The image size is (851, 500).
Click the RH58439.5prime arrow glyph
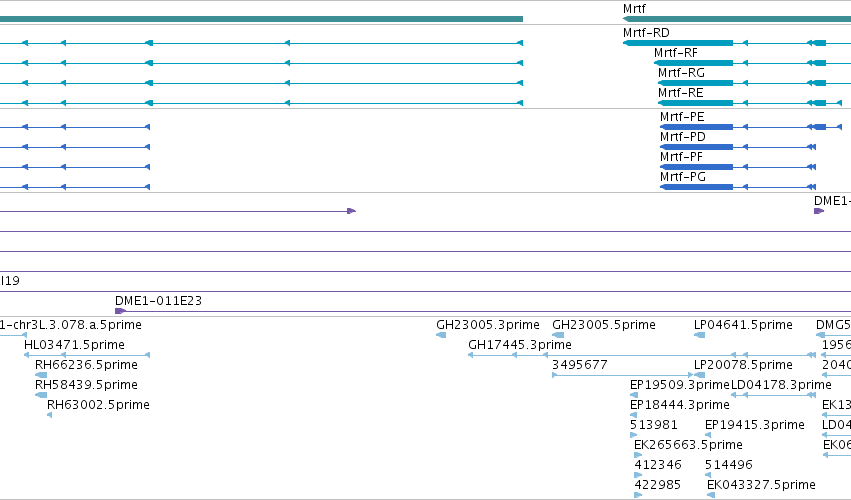pyautogui.click(x=41, y=395)
